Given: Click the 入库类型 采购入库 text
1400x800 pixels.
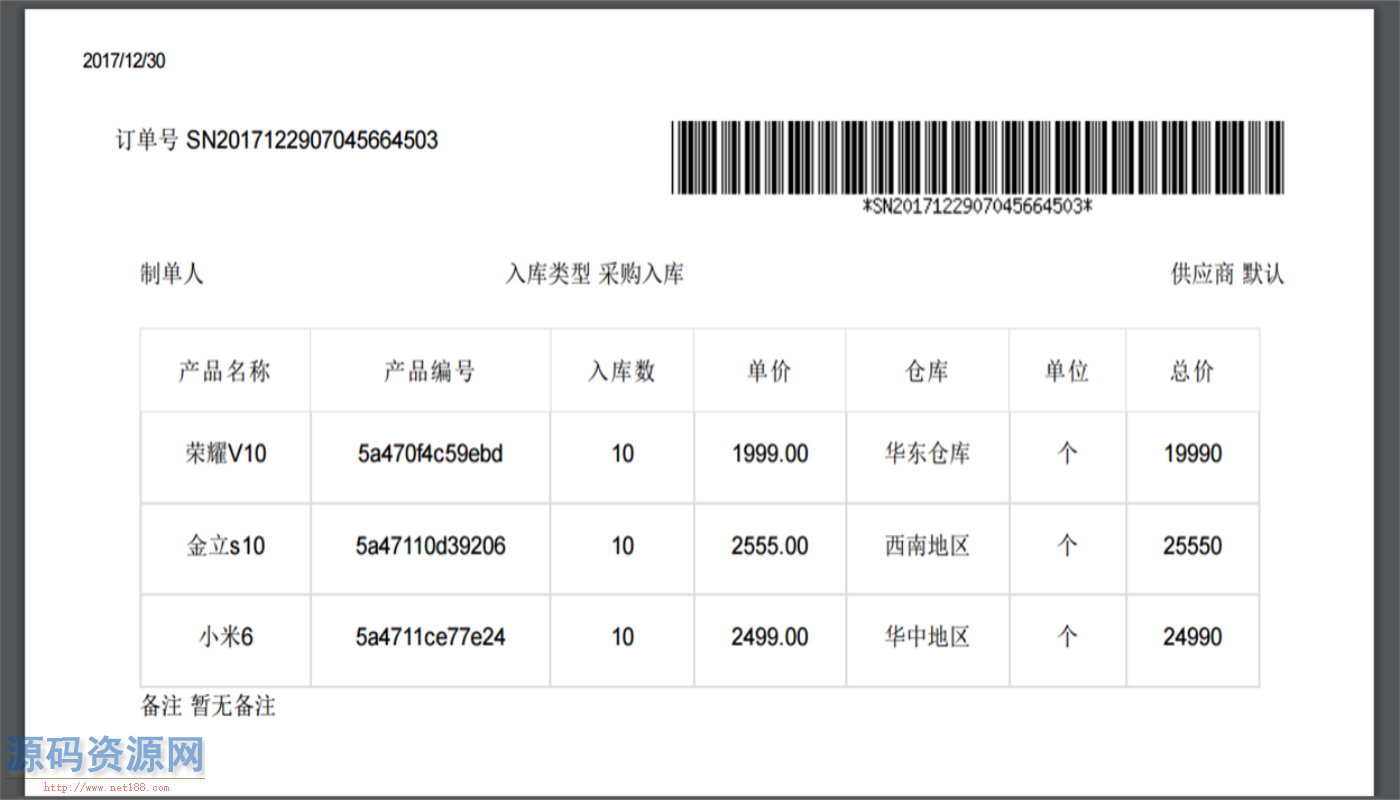Looking at the screenshot, I should 598,273.
